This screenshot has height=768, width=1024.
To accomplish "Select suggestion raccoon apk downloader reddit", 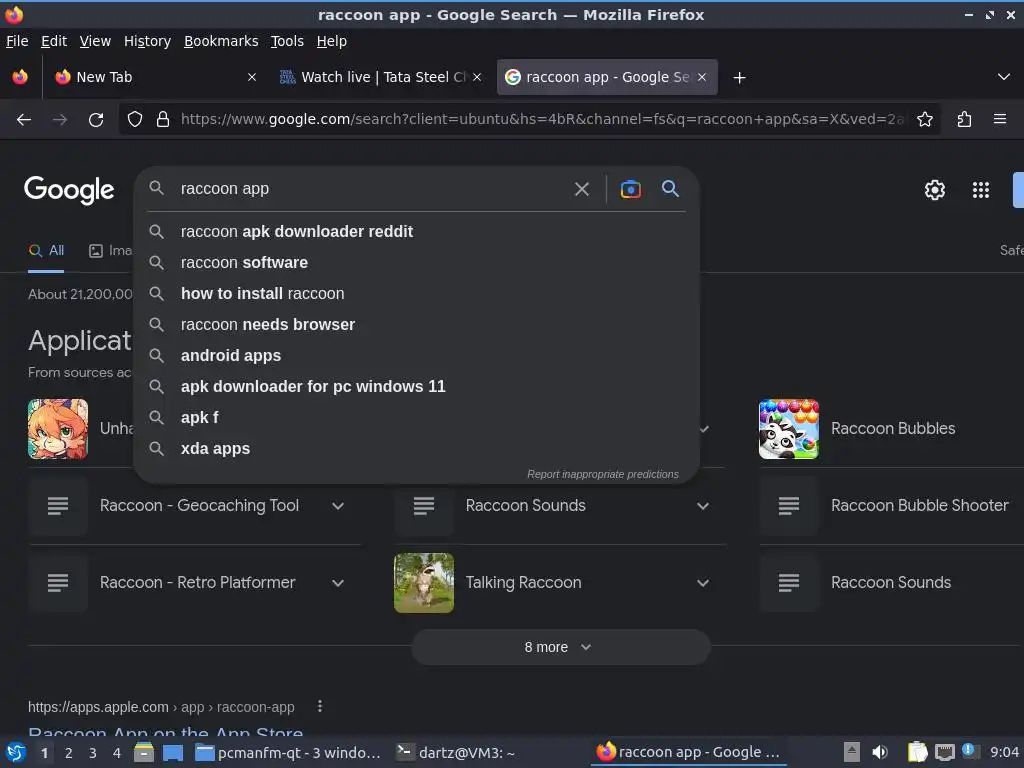I will tap(417, 232).
